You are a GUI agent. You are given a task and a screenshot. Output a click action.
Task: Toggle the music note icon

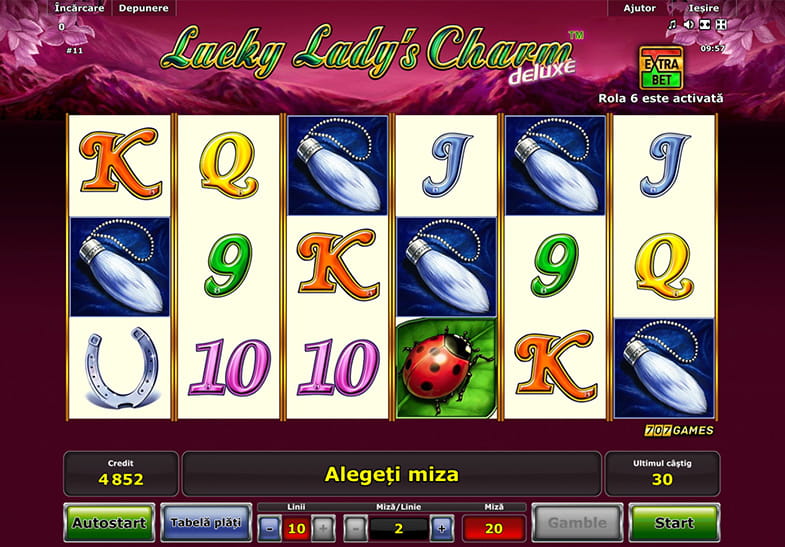point(672,25)
